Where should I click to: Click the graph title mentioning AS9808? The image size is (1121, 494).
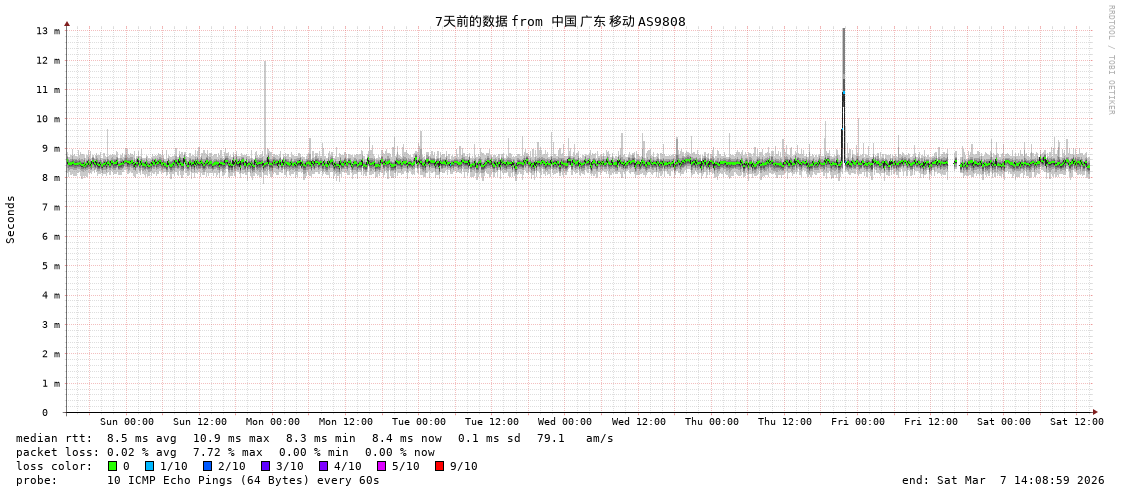pyautogui.click(x=560, y=21)
